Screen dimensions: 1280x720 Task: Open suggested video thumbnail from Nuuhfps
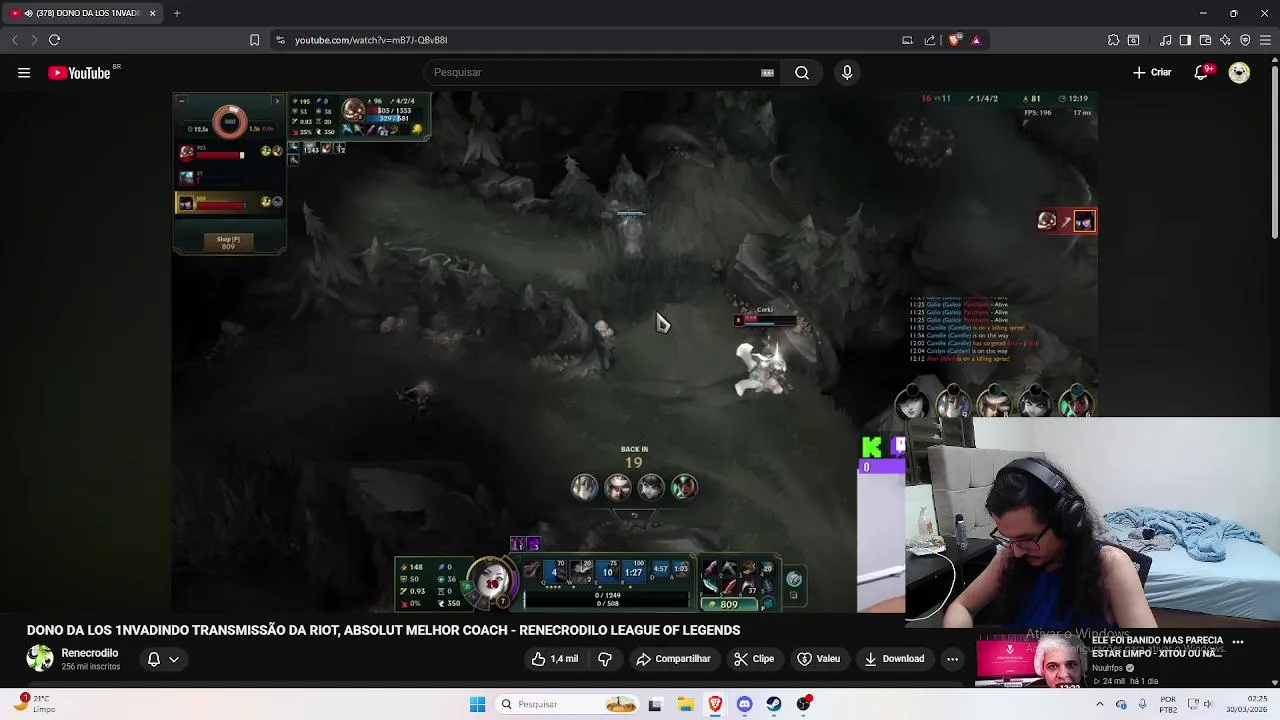click(1029, 661)
